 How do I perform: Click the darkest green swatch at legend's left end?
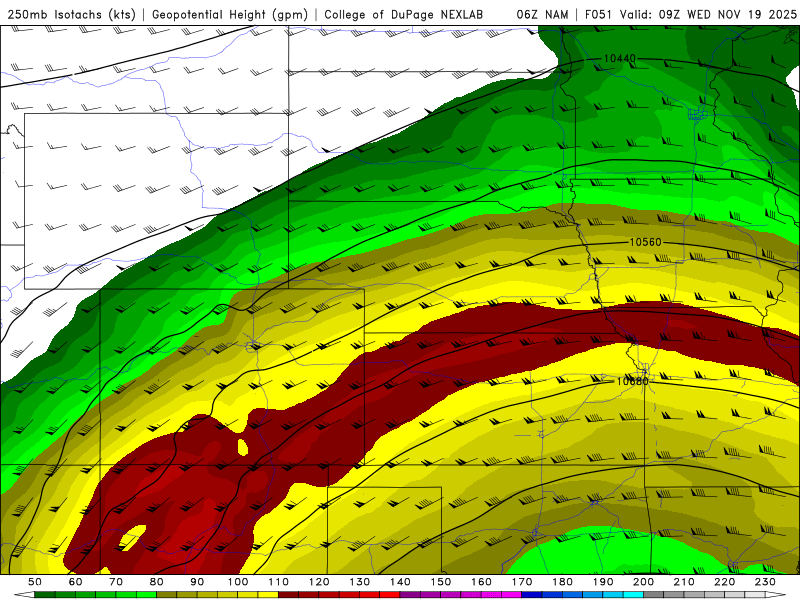point(45,595)
